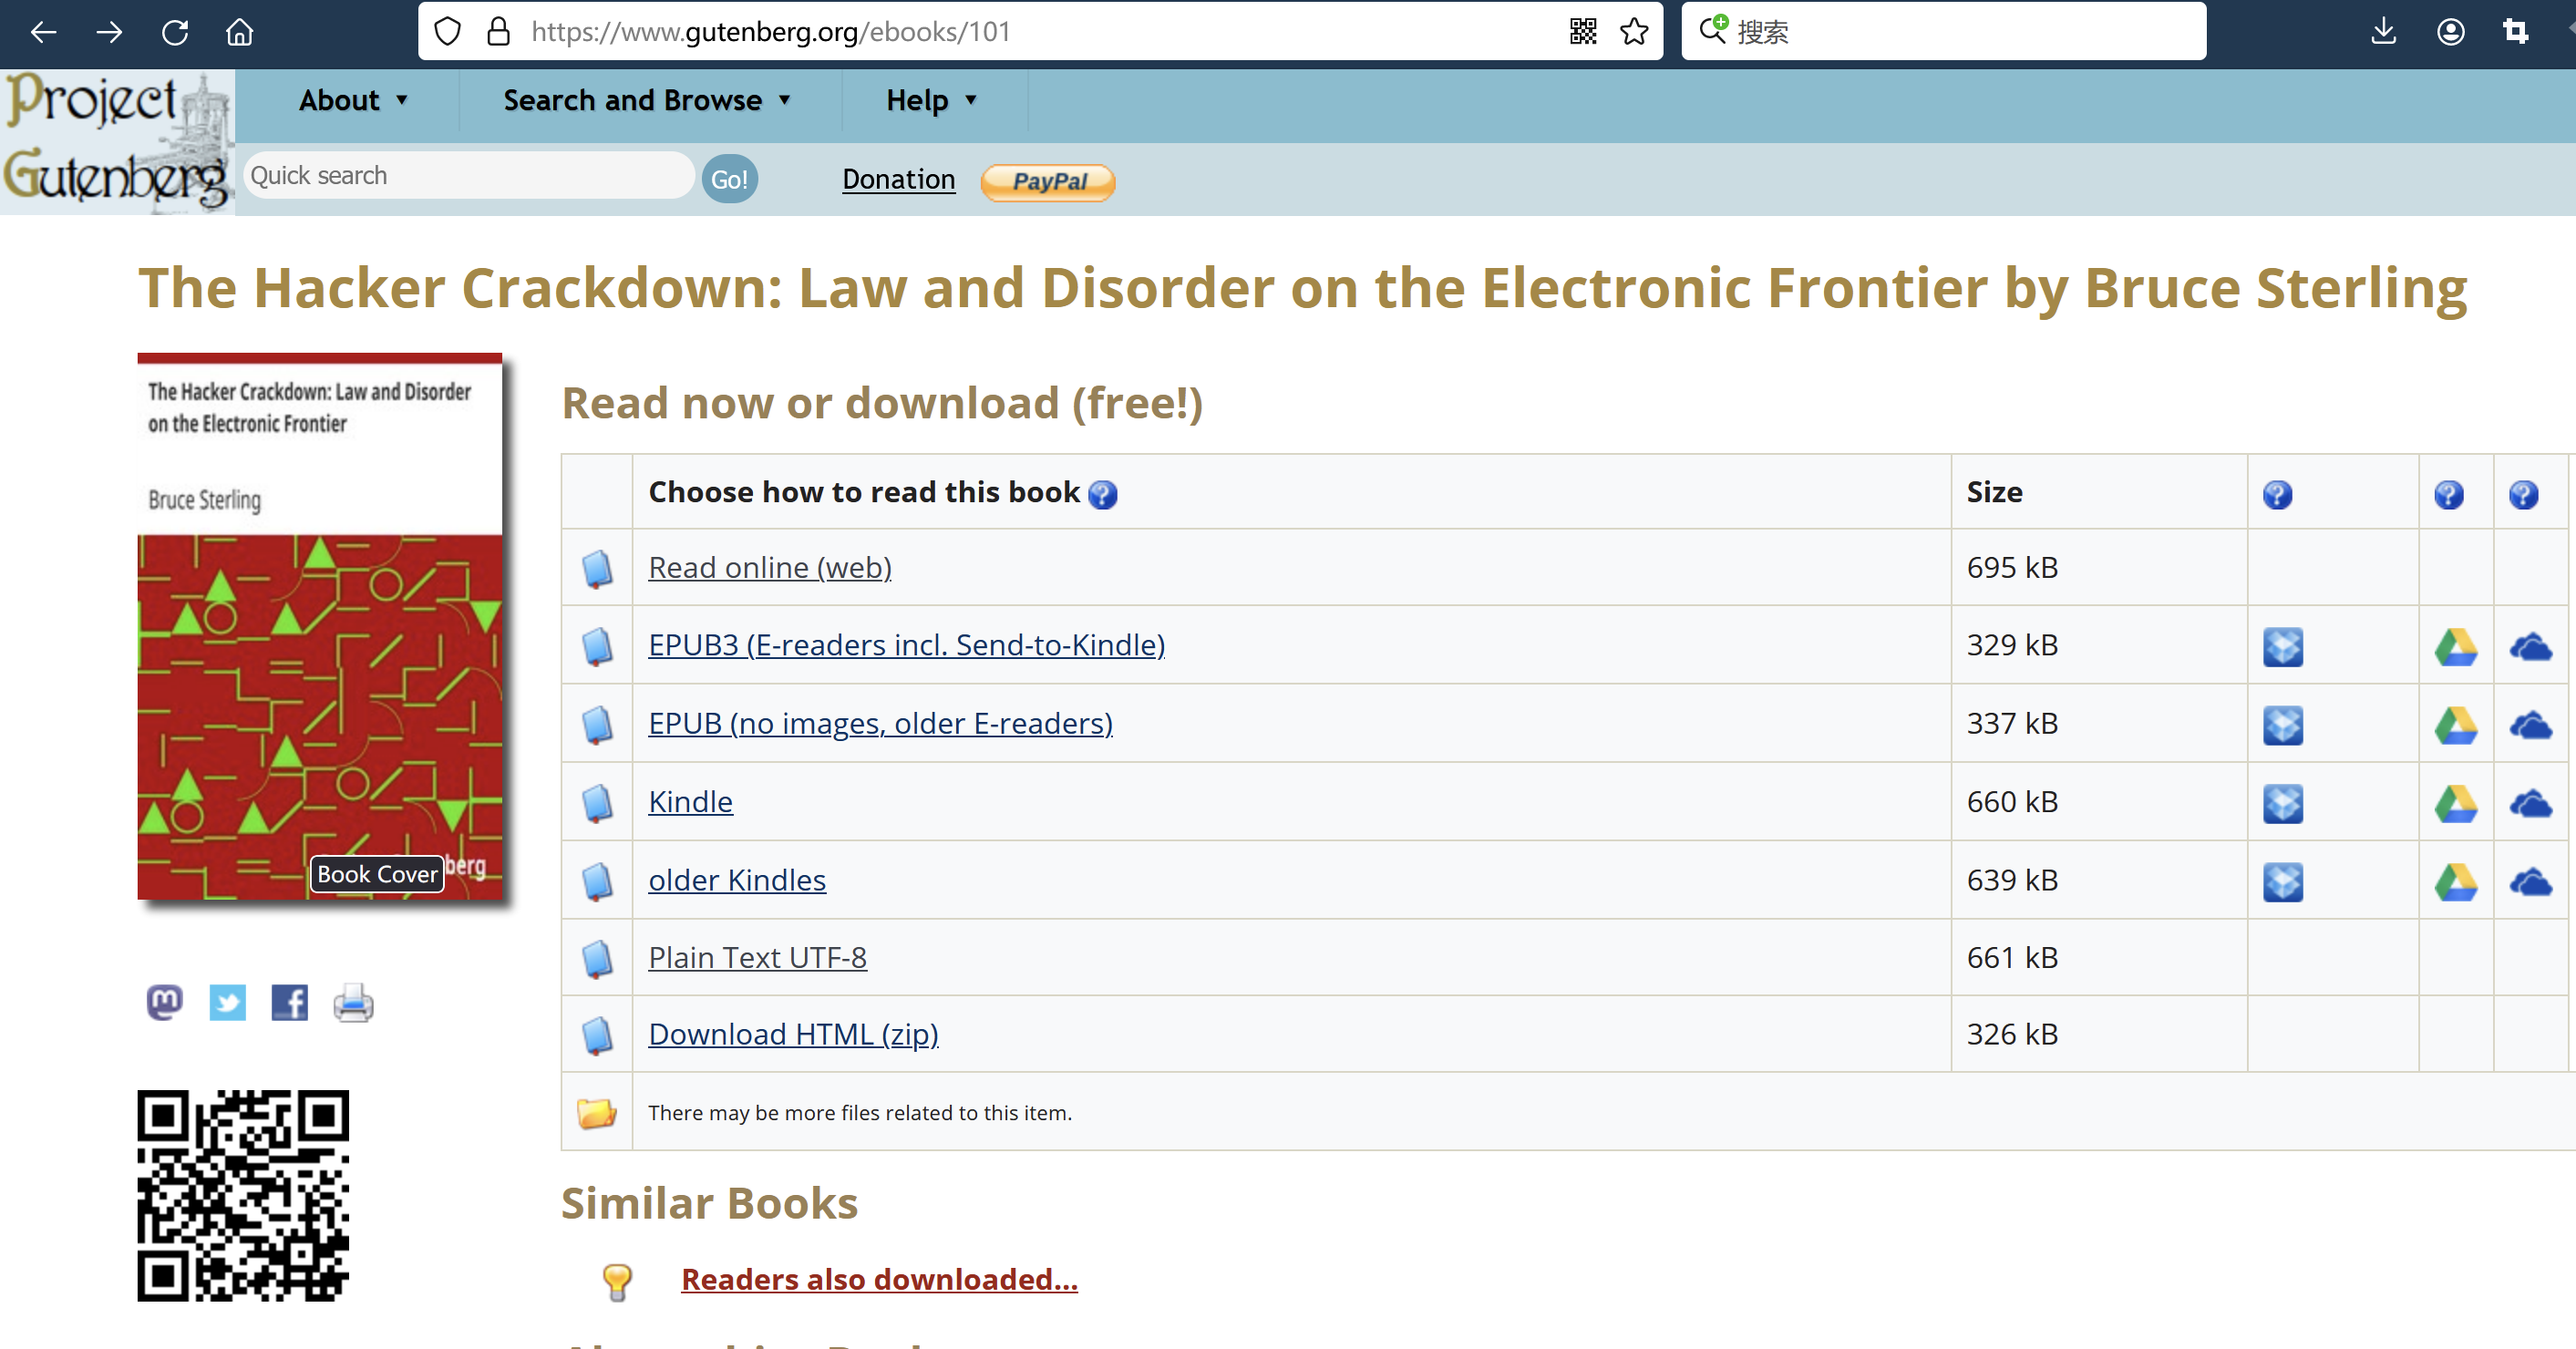Viewport: 2576px width, 1349px height.
Task: Open help icon next to 'Choose how to read this book'
Action: coord(1102,494)
